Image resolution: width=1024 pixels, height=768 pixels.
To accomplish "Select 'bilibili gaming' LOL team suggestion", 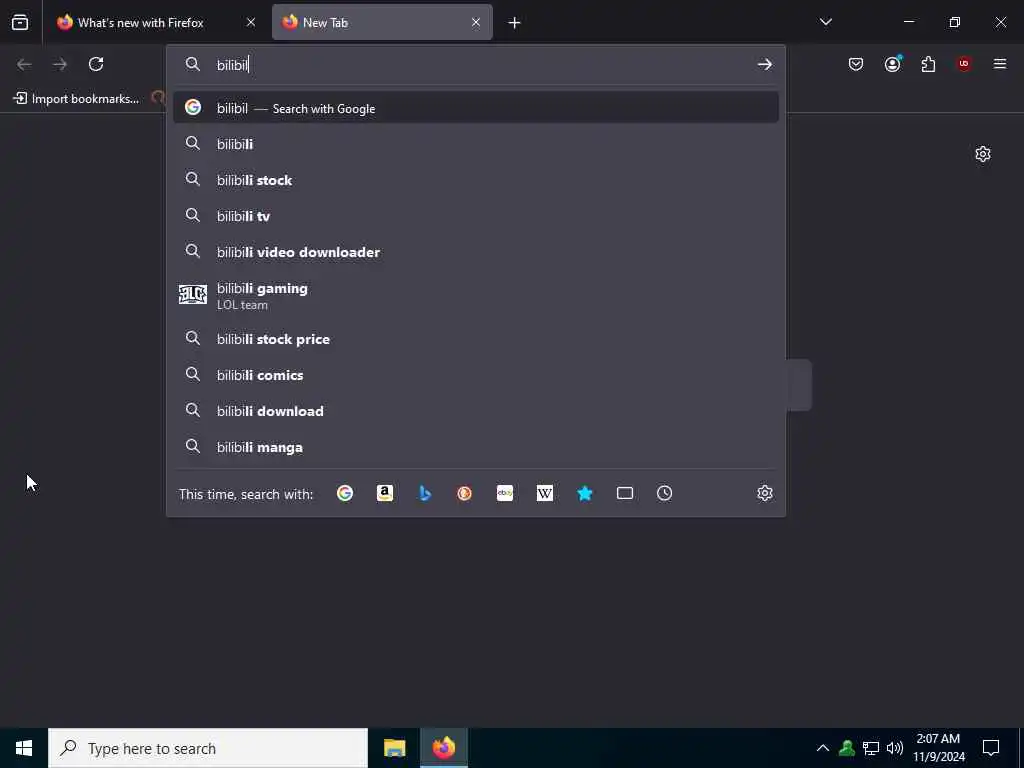I will point(475,295).
